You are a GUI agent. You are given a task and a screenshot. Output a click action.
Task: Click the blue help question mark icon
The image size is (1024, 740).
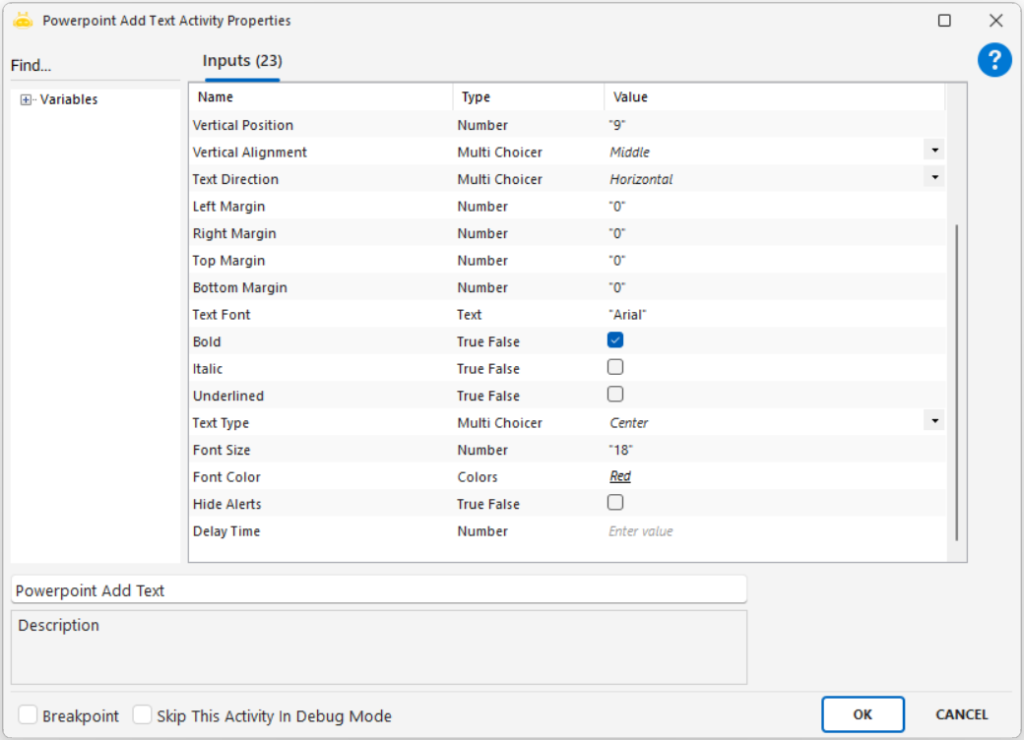(994, 60)
